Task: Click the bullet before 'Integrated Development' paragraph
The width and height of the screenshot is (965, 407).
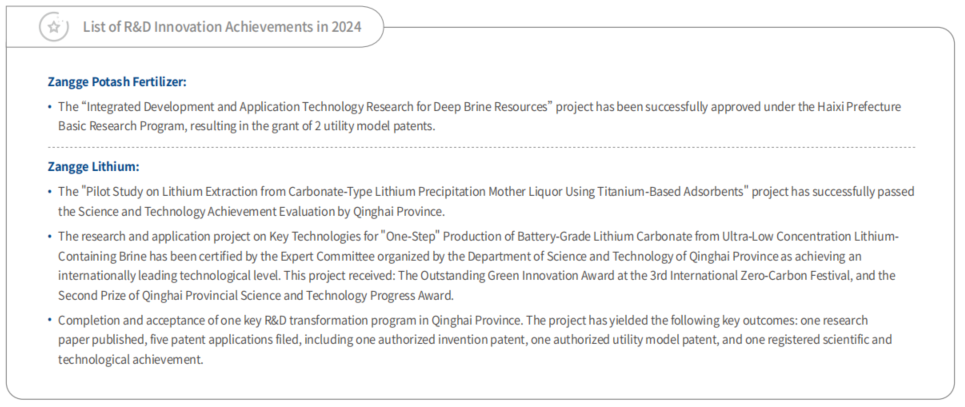Action: pos(50,107)
